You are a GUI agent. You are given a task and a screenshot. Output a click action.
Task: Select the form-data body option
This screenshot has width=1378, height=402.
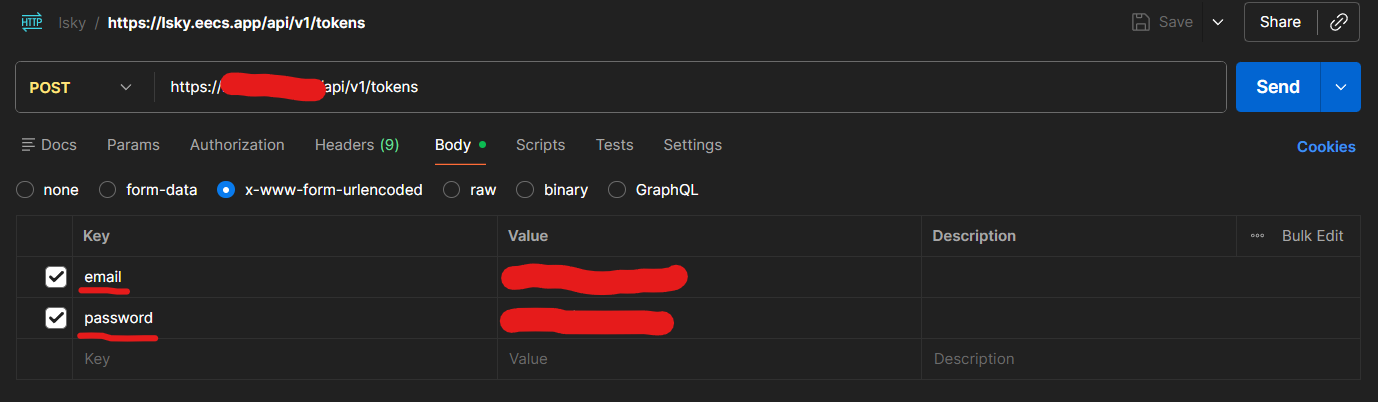(108, 189)
